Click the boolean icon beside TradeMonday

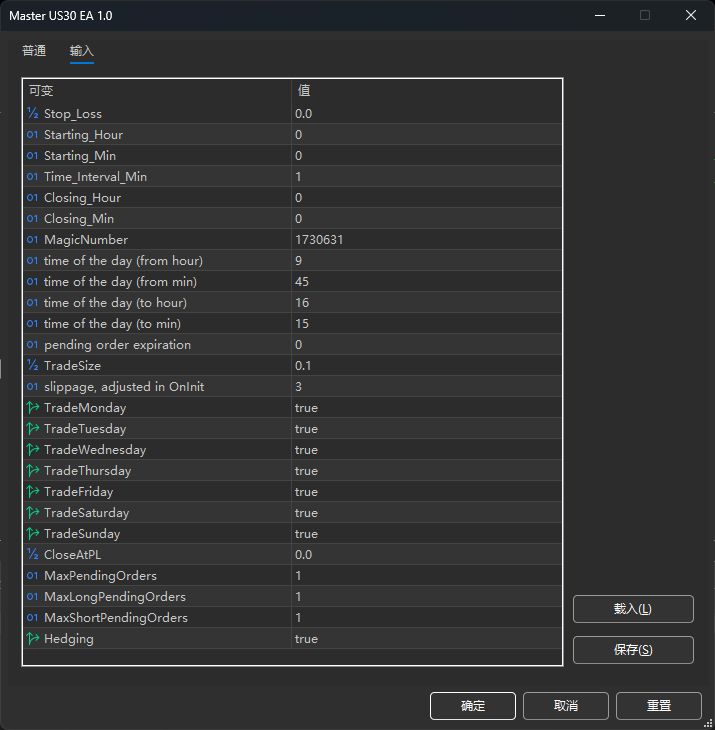[33, 408]
